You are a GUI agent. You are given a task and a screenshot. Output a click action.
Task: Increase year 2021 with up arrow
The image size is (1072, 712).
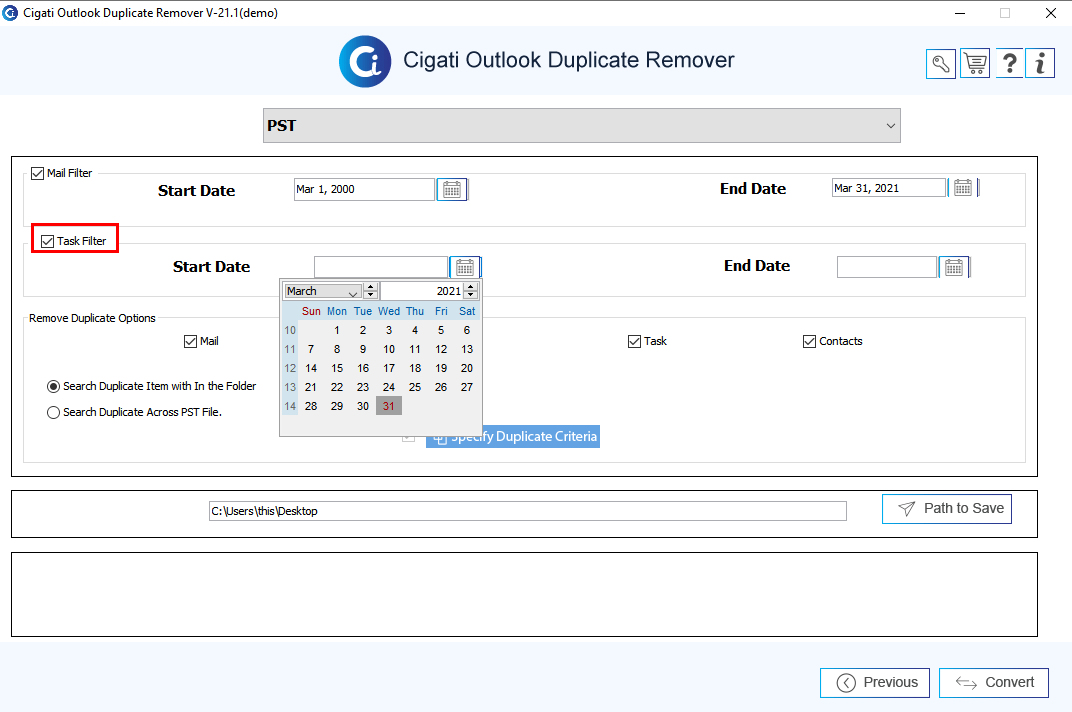470,287
